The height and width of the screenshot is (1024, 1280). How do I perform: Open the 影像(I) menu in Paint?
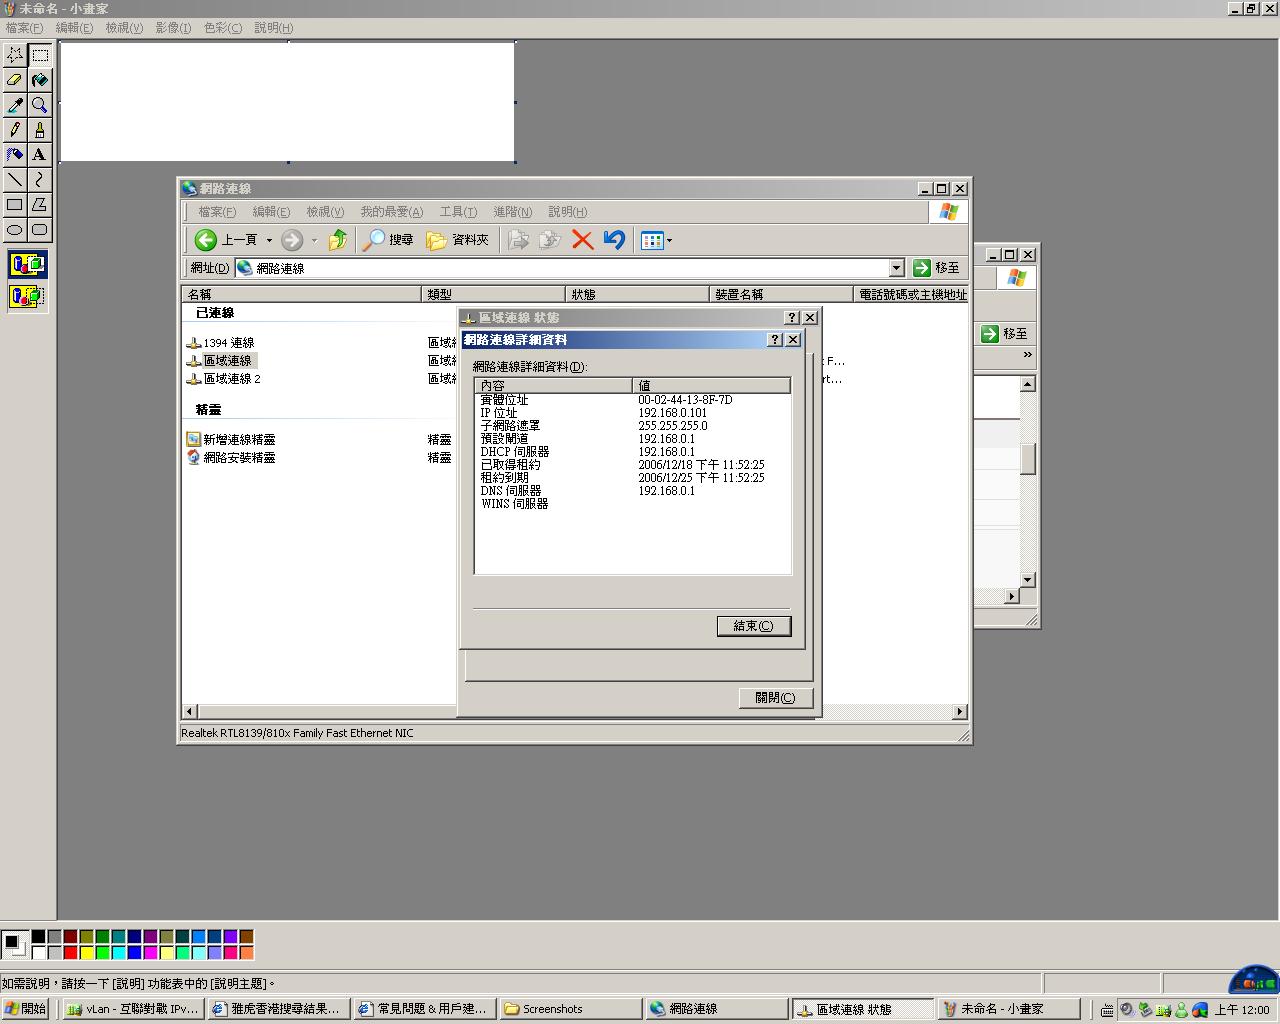click(173, 28)
